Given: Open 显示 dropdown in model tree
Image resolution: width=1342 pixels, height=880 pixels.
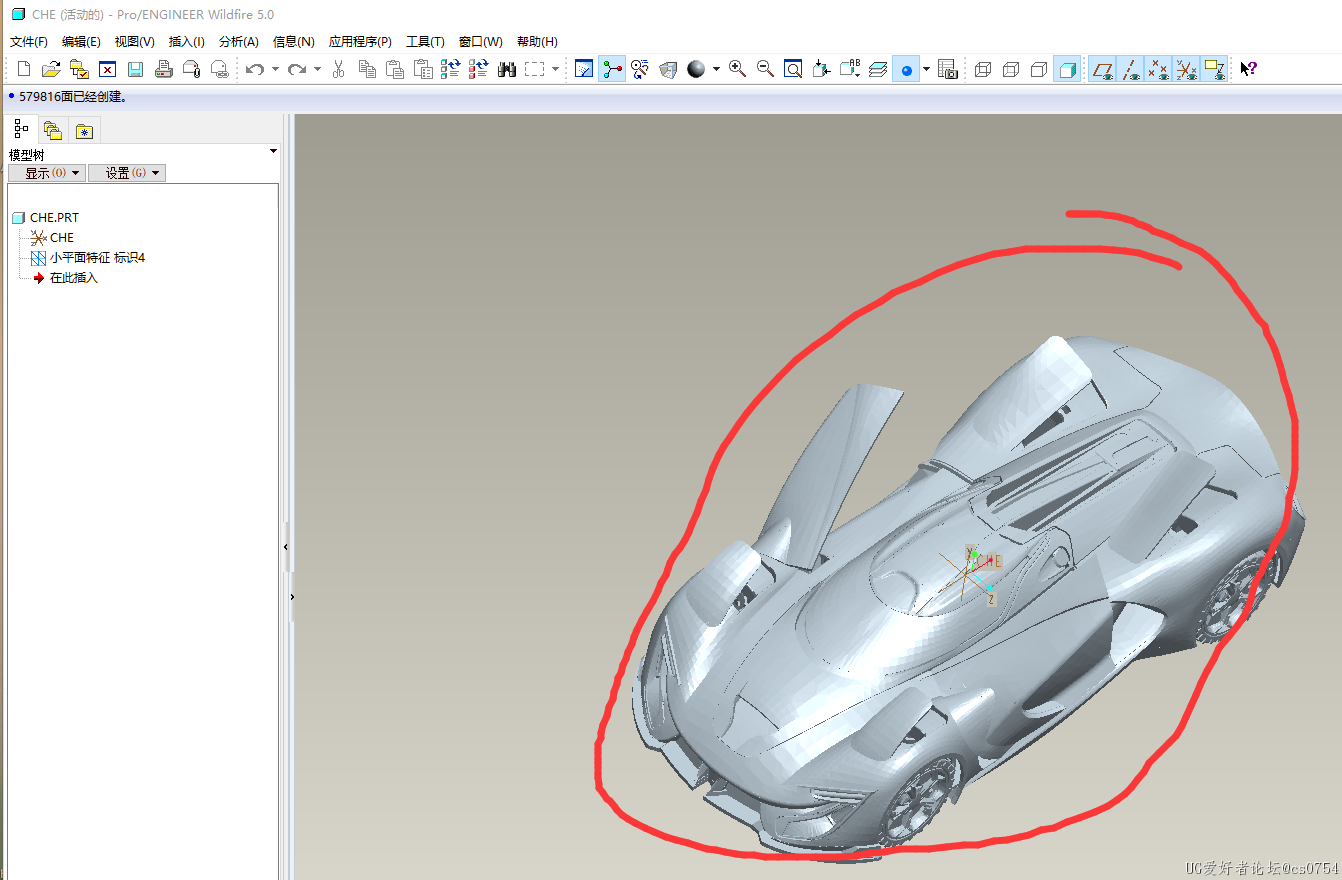Looking at the screenshot, I should 47,173.
